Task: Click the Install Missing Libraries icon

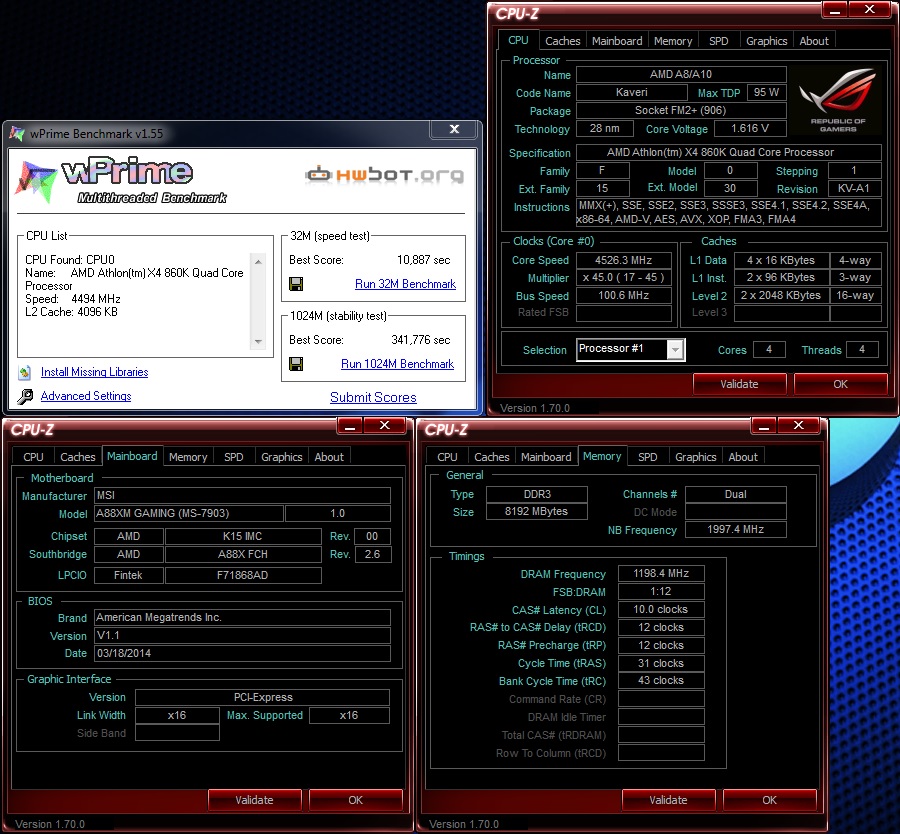Action: pyautogui.click(x=25, y=373)
